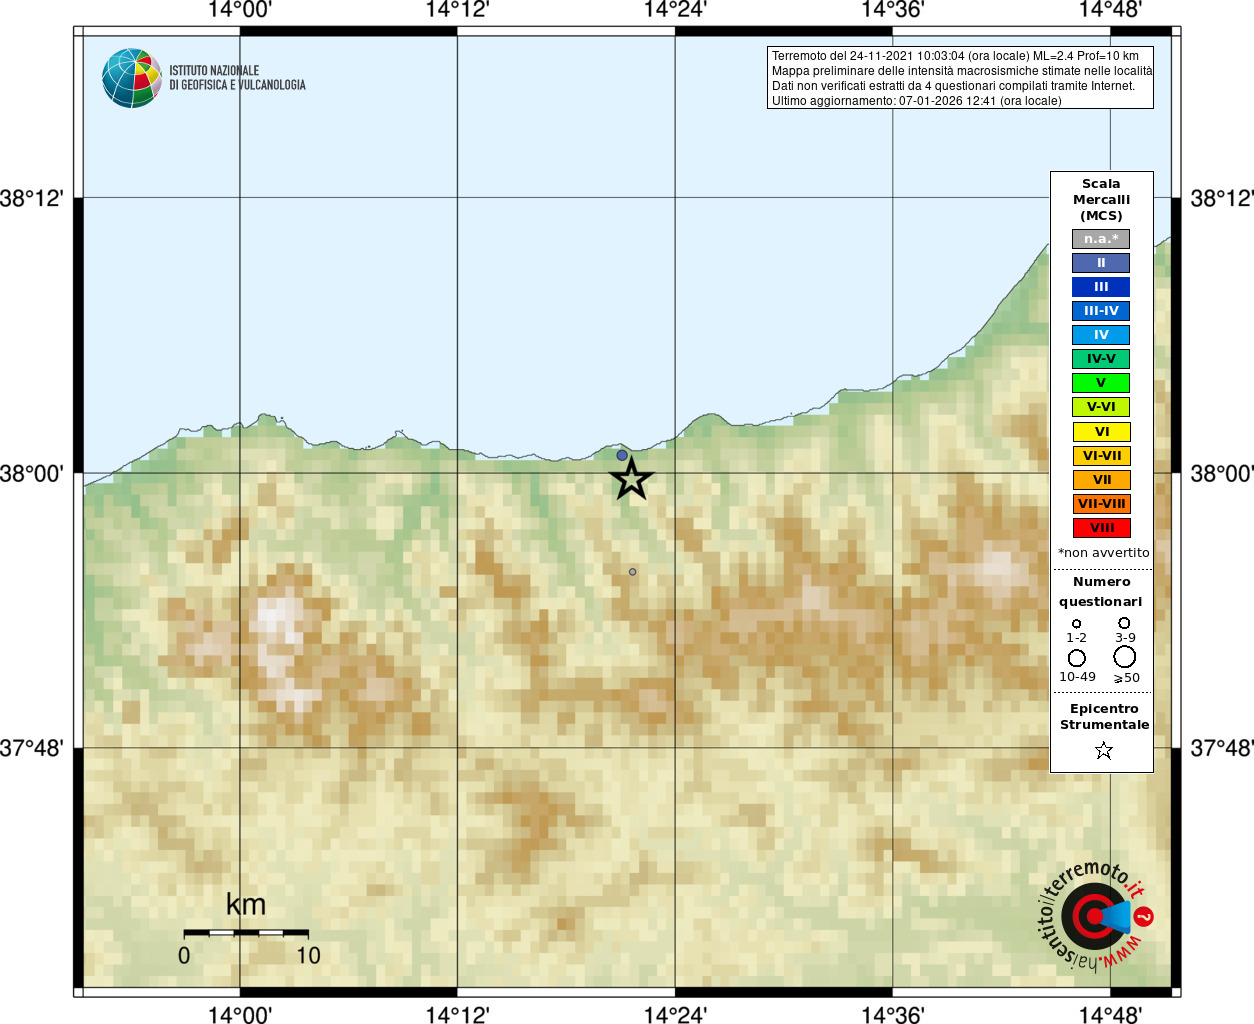1254x1024 pixels.
Task: Click the yellow VI legend swatch
Action: click(x=1101, y=432)
